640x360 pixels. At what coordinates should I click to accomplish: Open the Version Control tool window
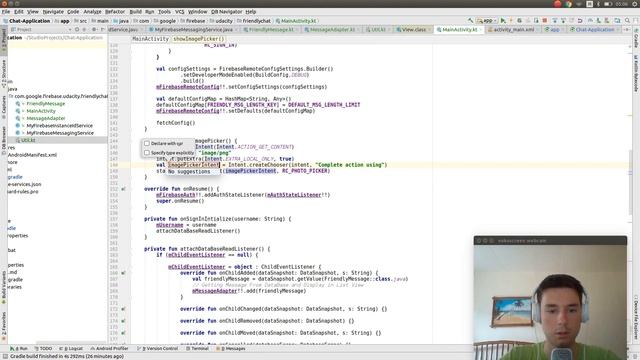[158, 349]
